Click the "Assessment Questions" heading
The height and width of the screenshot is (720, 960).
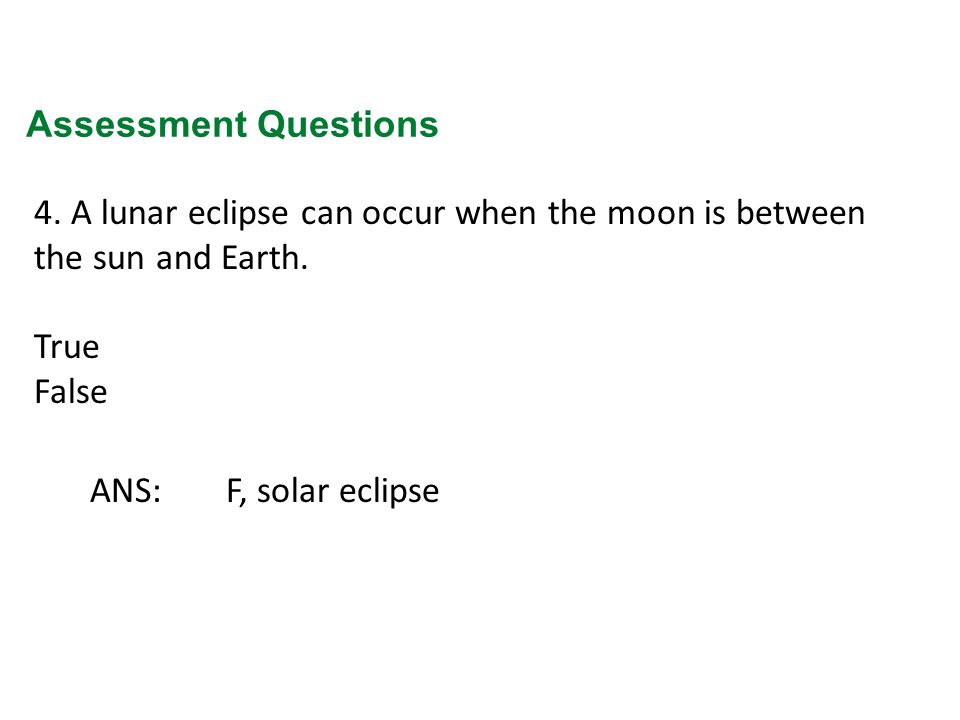pyautogui.click(x=232, y=126)
